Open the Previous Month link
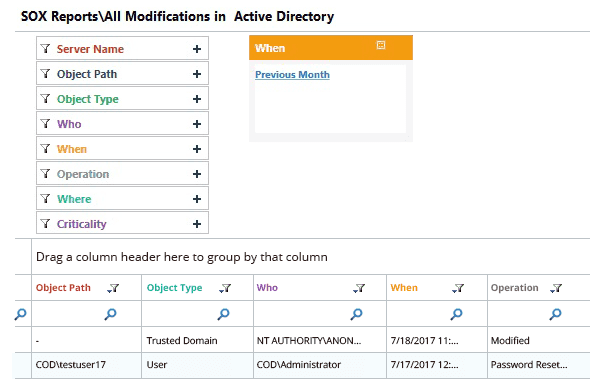The height and width of the screenshot is (382, 612). click(292, 75)
